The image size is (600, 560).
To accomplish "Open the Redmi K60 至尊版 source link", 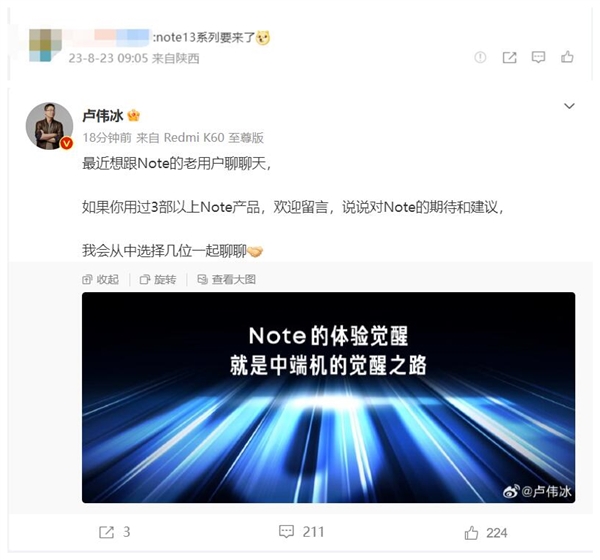I will tap(214, 138).
